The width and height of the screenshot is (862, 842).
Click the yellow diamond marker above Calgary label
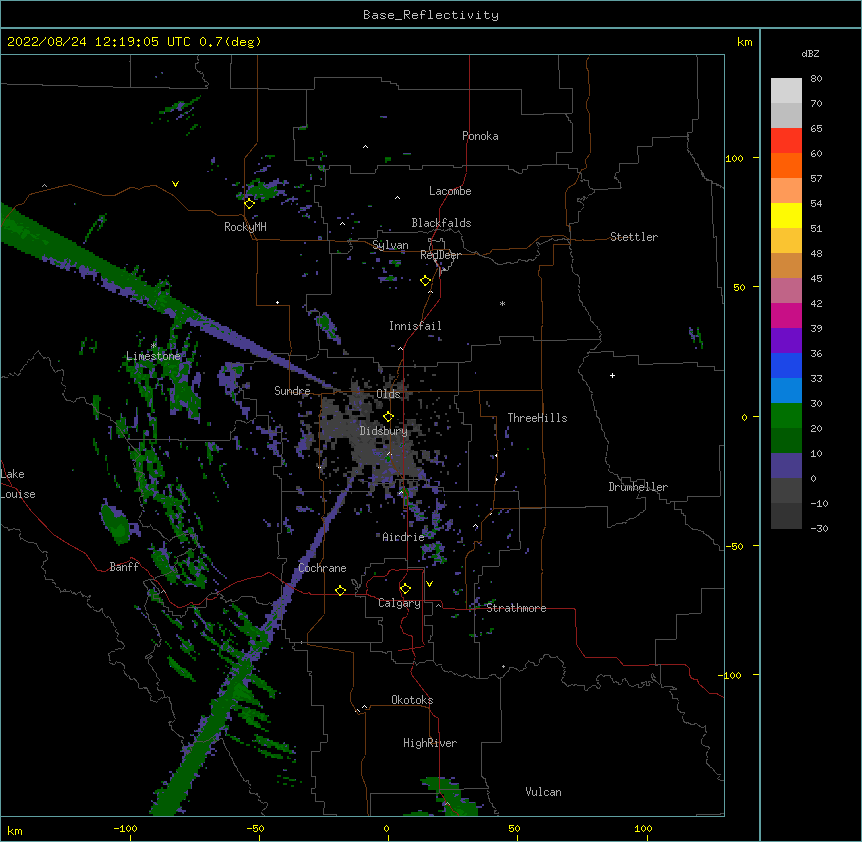click(x=405, y=589)
